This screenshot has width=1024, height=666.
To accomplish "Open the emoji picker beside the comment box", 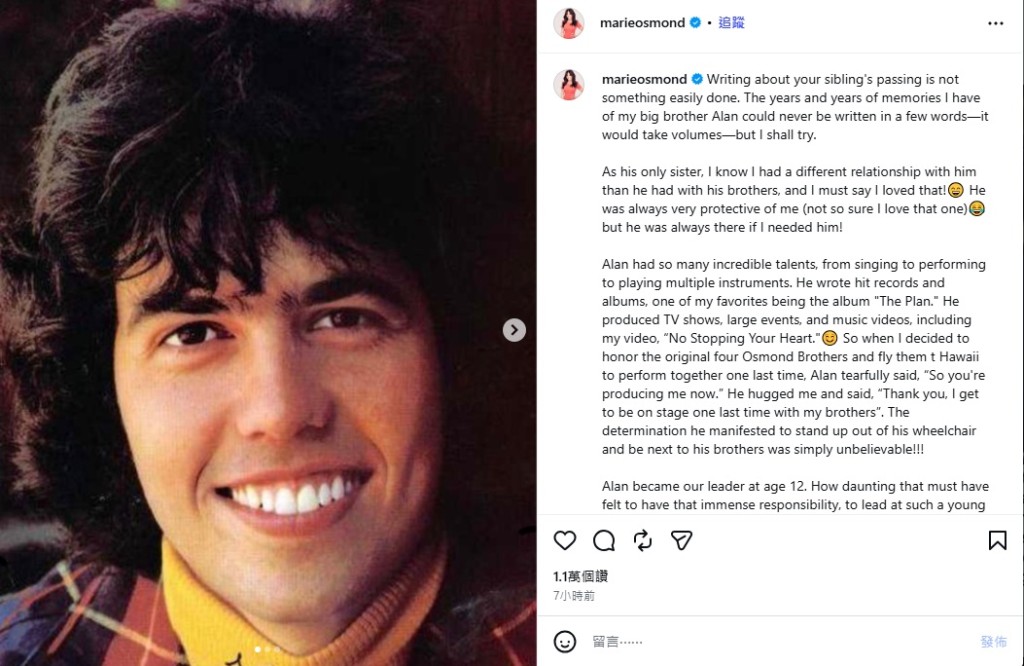I will coord(565,641).
